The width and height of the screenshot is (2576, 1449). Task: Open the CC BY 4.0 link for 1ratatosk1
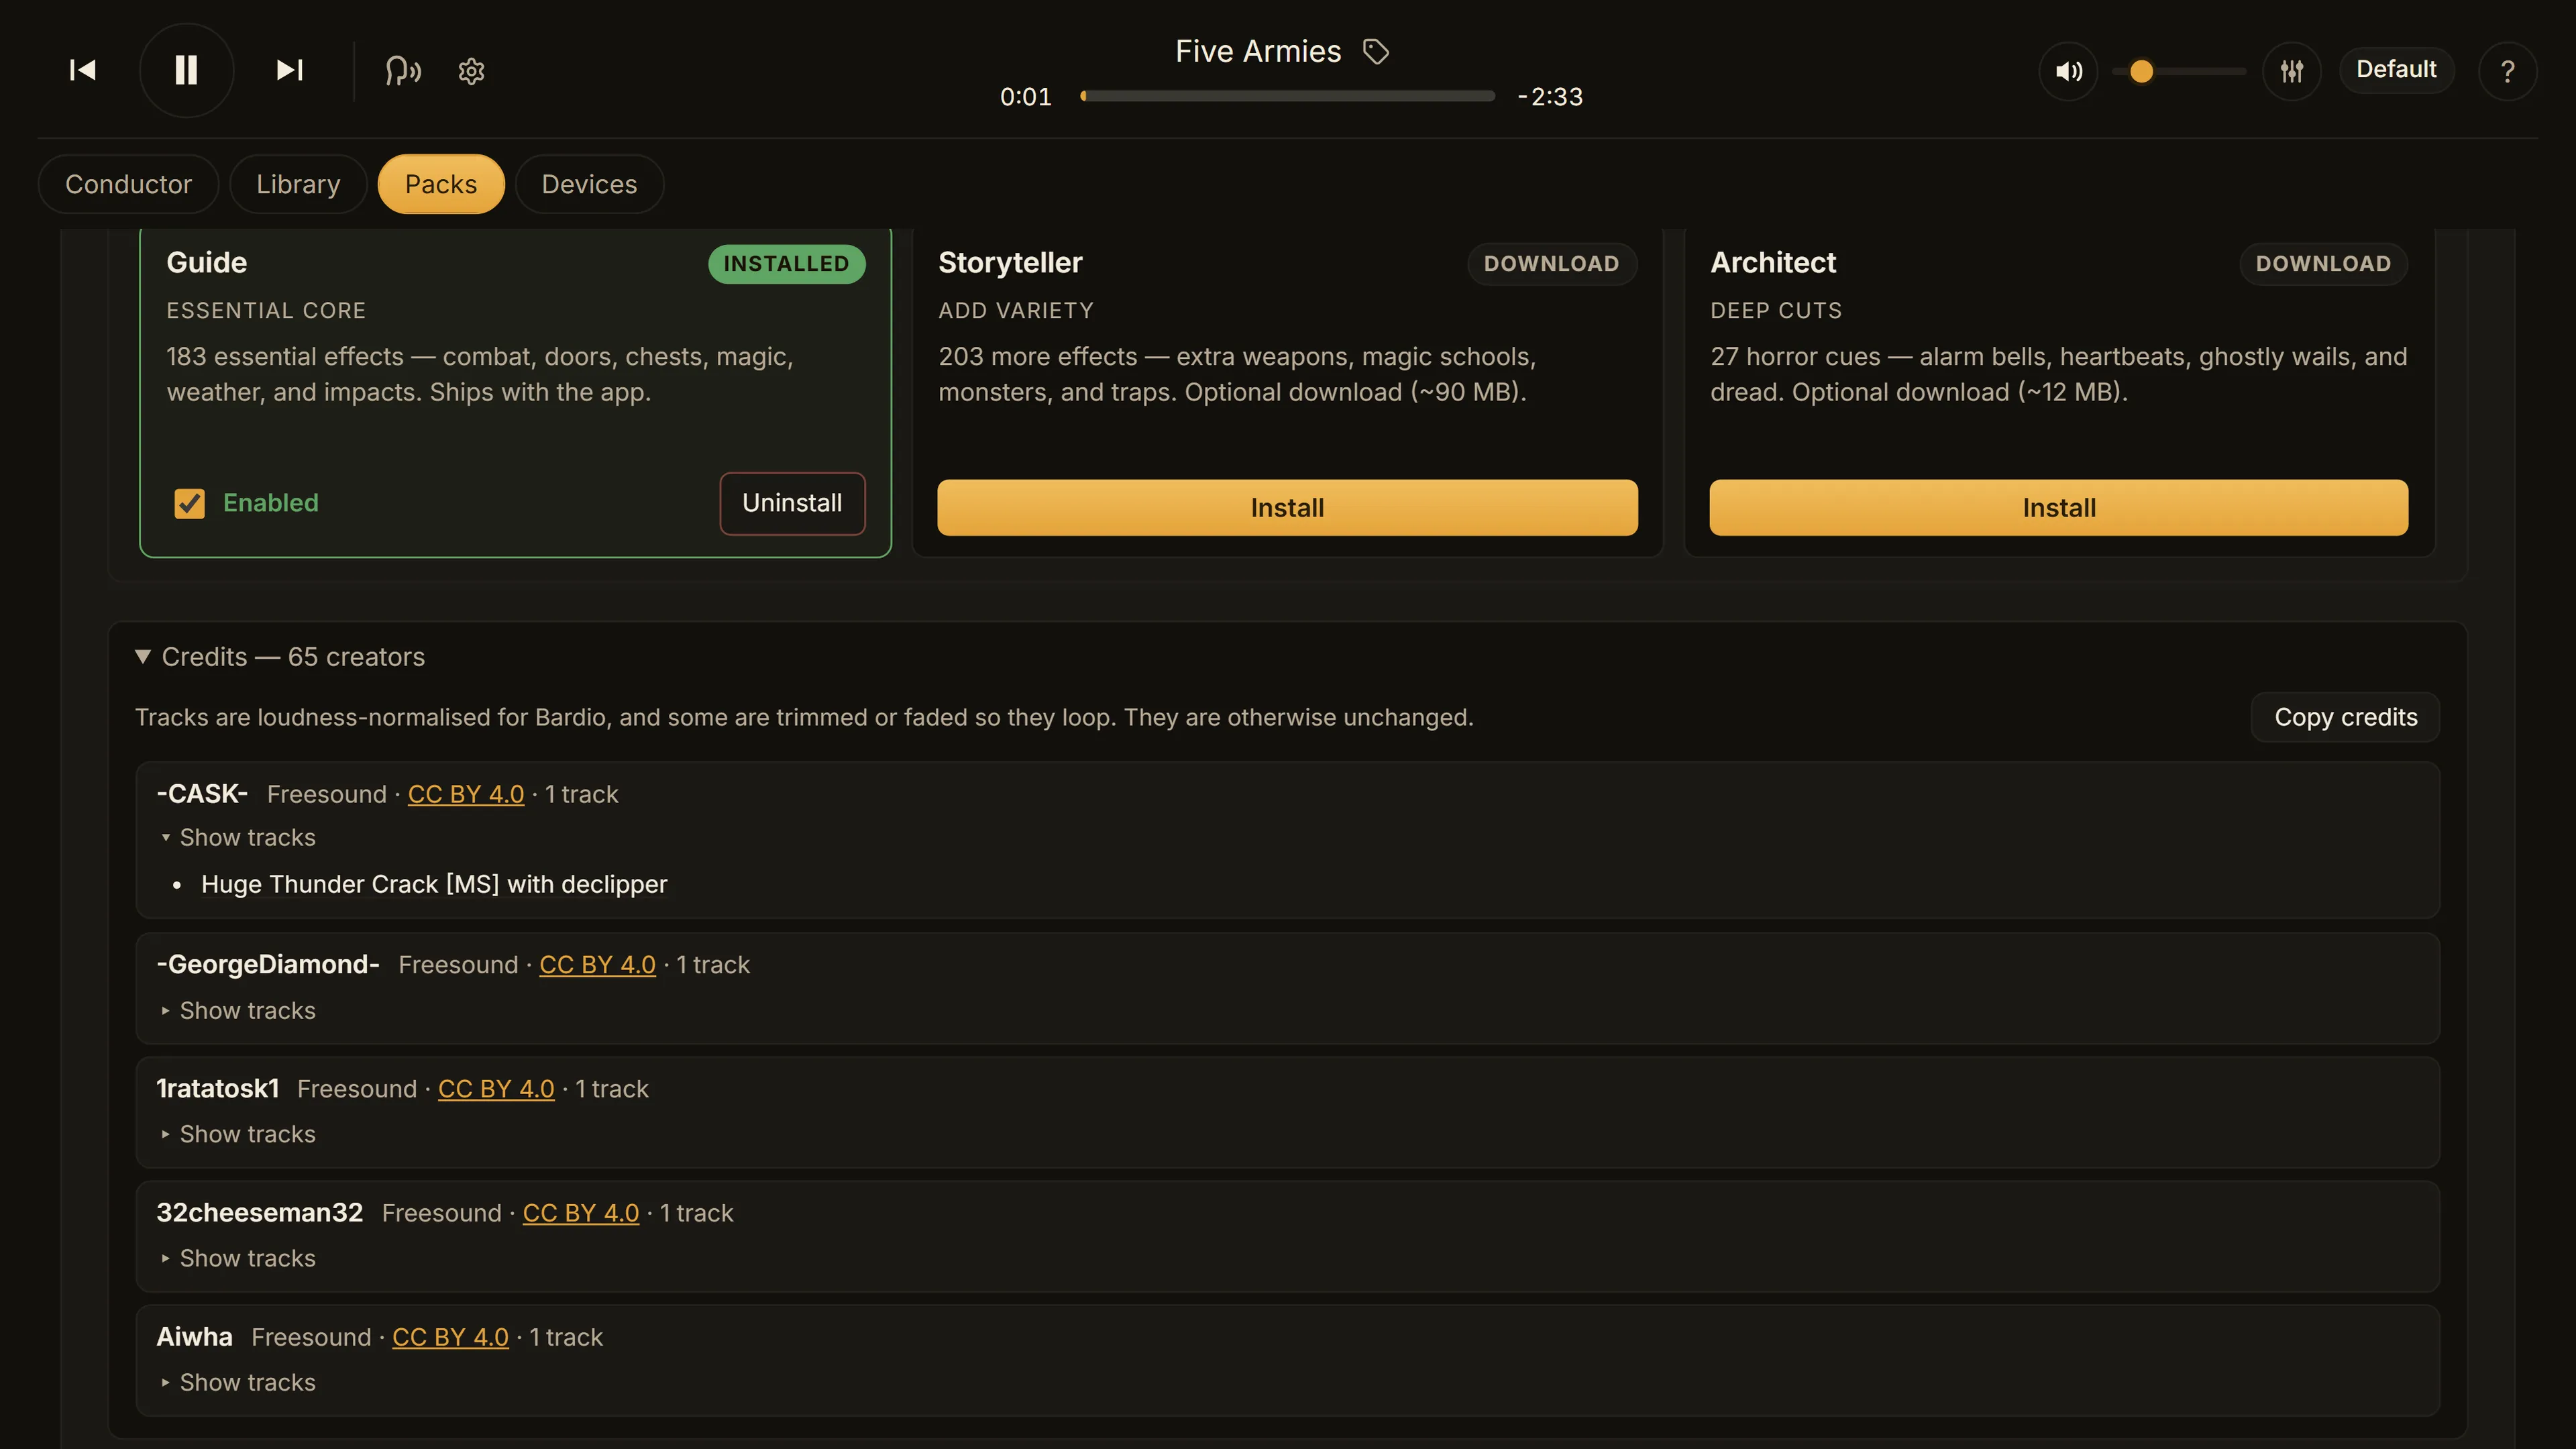pyautogui.click(x=496, y=1089)
